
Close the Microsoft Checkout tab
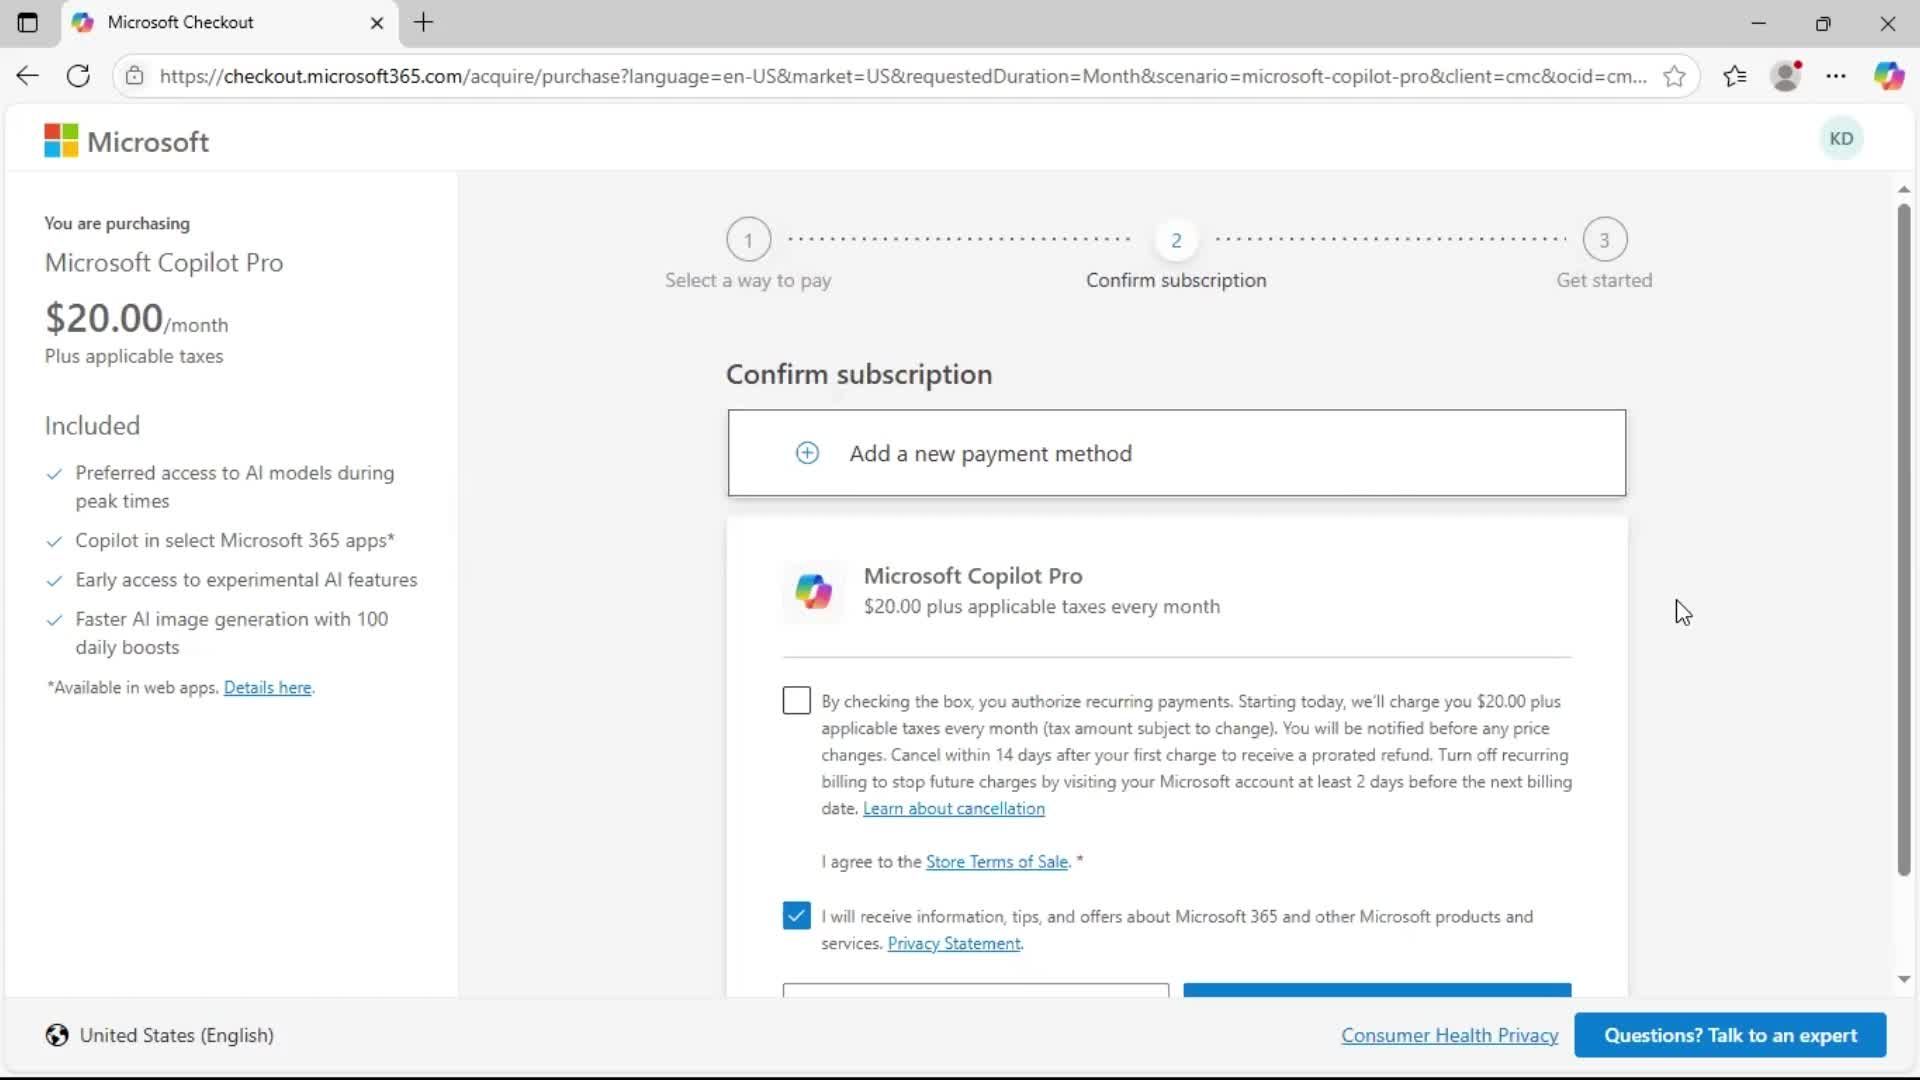point(377,22)
